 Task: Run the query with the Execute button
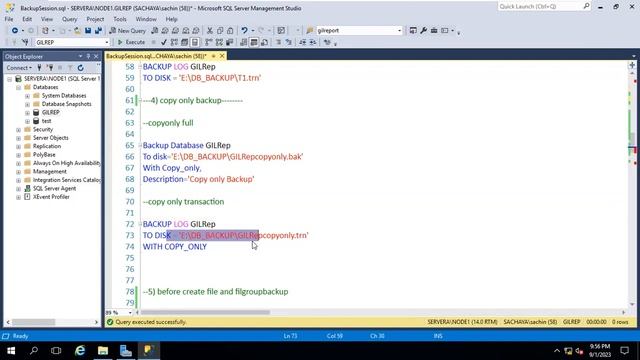(x=131, y=42)
